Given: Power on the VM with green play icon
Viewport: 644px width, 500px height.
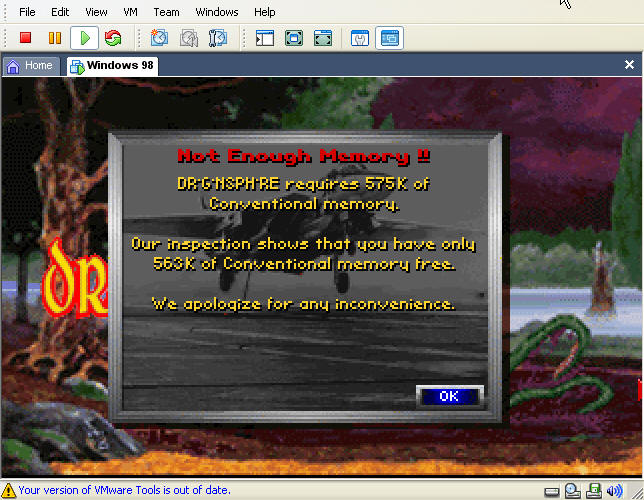Looking at the screenshot, I should 85,38.
